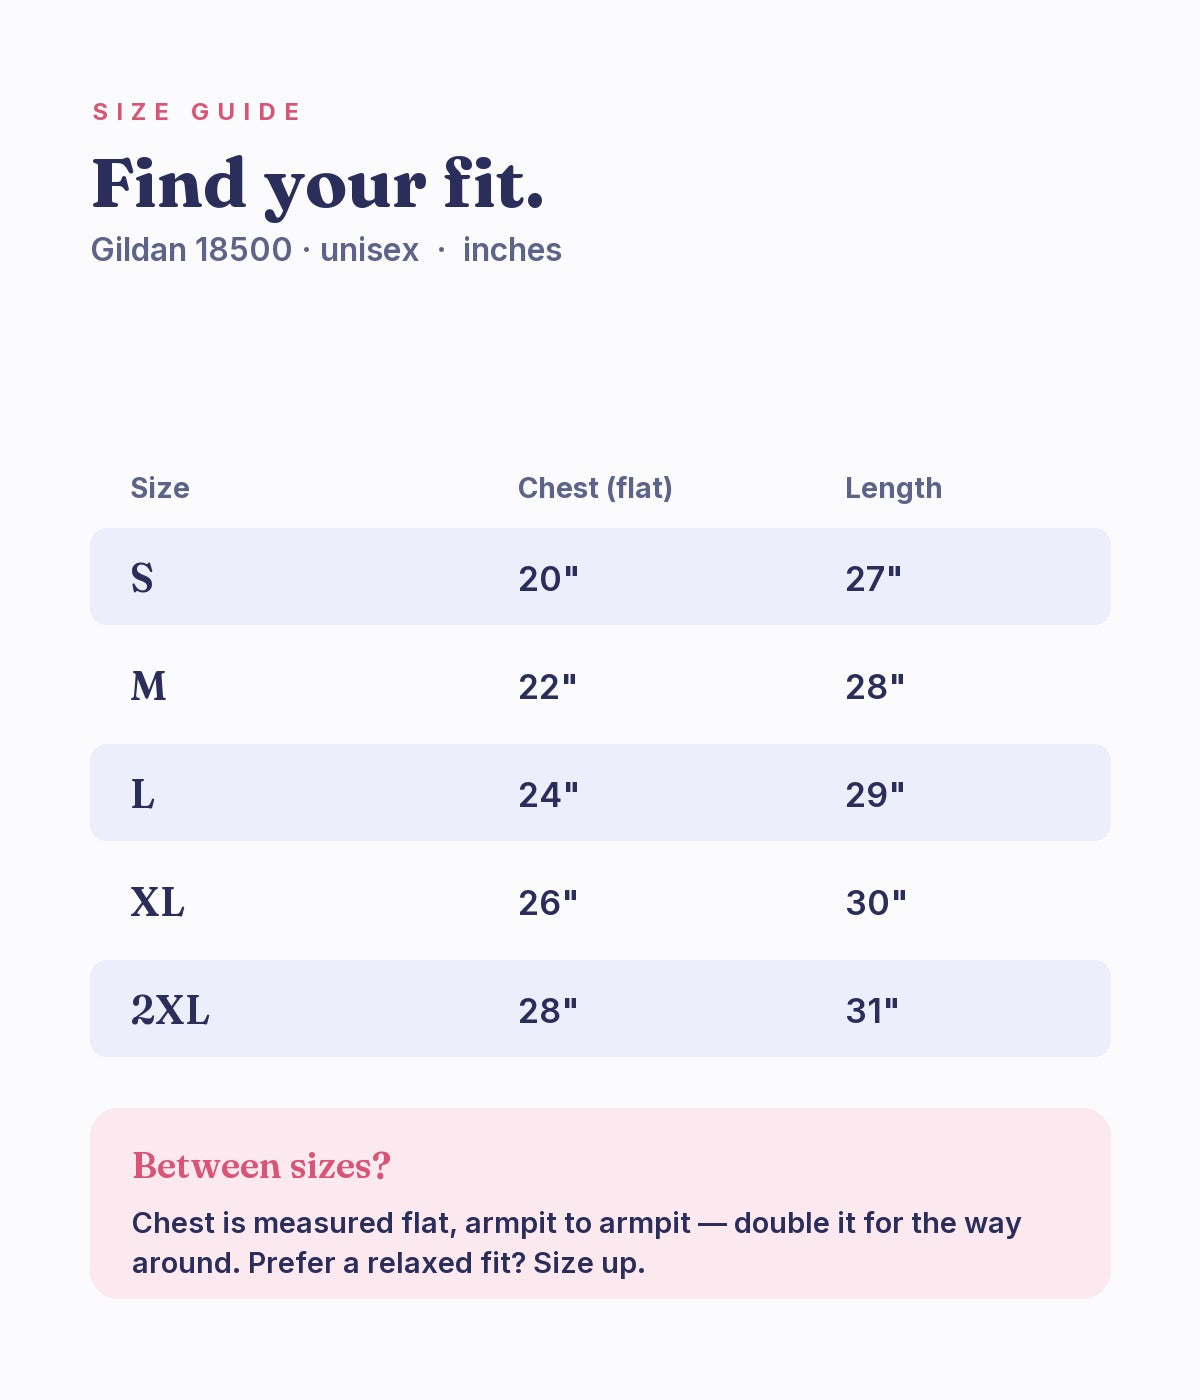Click the 24" chest value for L
Screen dimensions: 1200x1400
pos(548,795)
